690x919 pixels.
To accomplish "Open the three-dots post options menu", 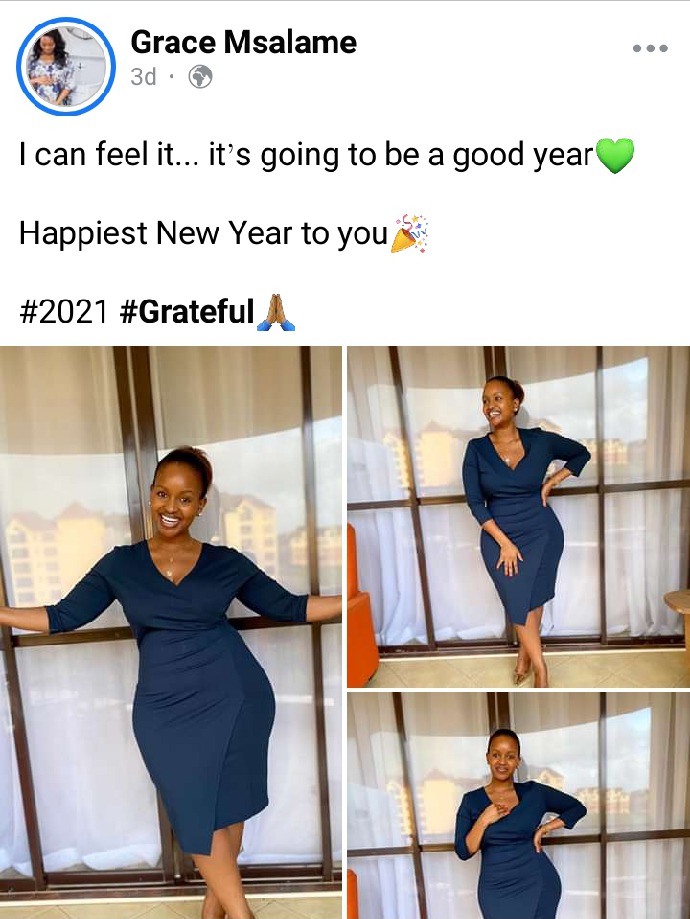I will click(x=650, y=48).
